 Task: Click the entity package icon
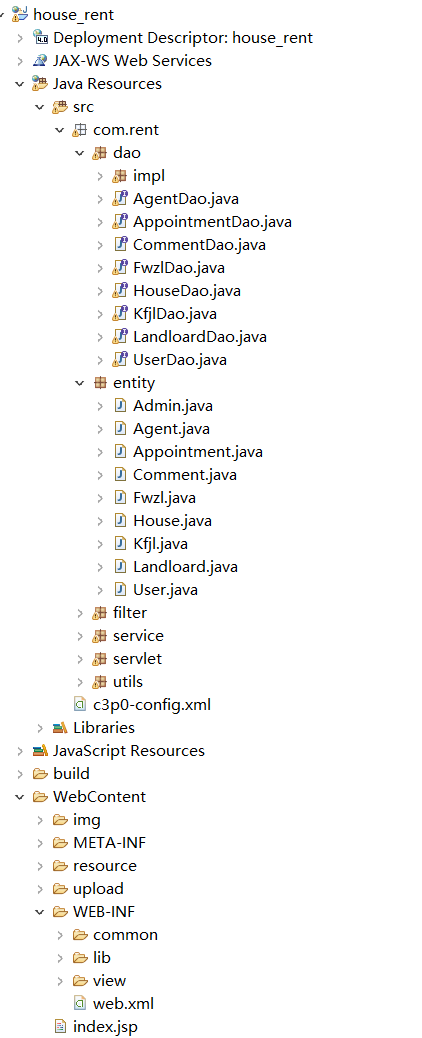pos(100,382)
